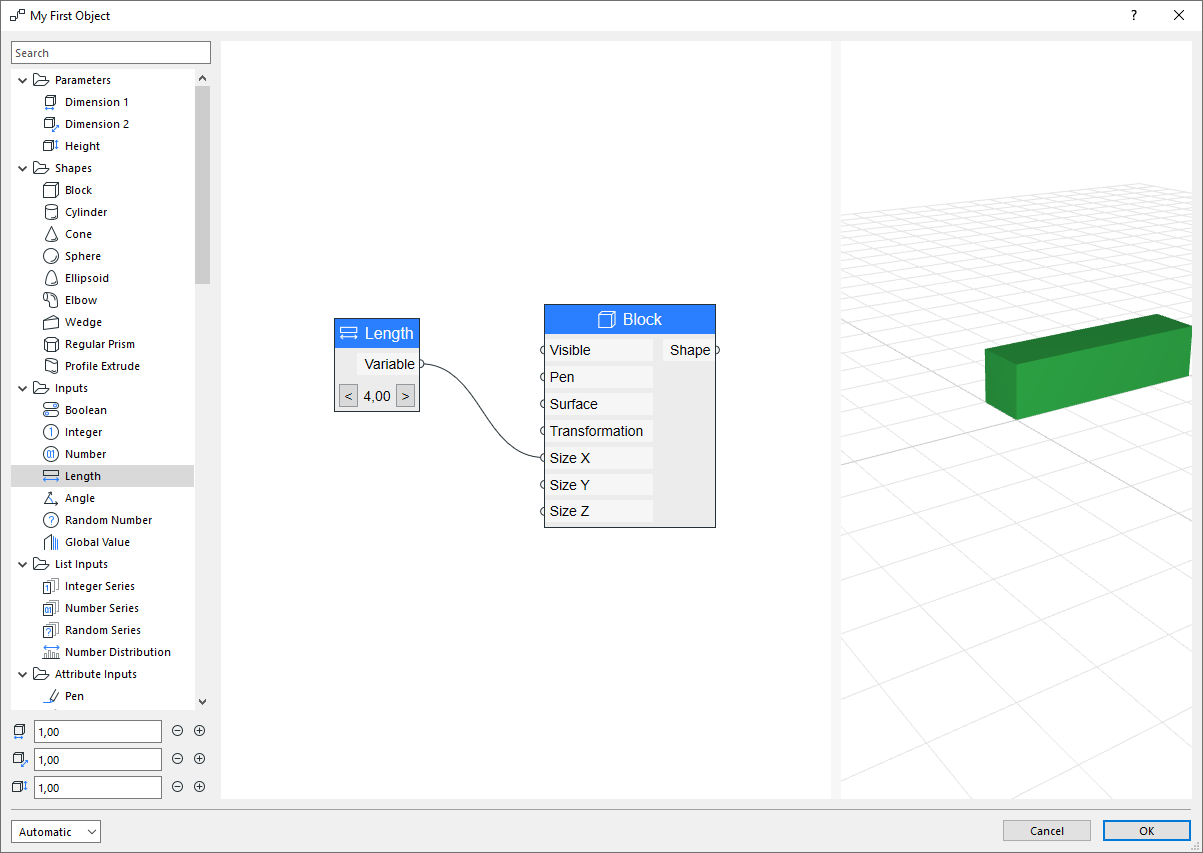Pick the Sphere shape icon

point(51,256)
